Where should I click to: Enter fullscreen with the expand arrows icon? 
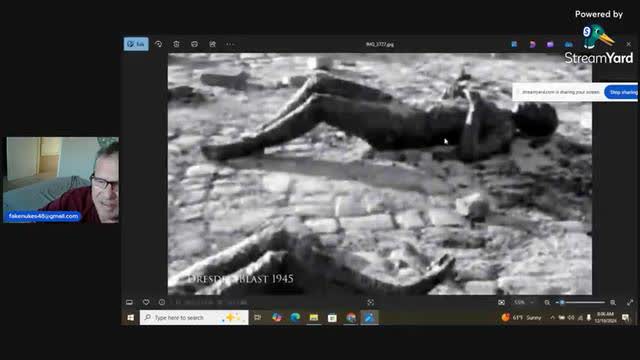tap(630, 302)
